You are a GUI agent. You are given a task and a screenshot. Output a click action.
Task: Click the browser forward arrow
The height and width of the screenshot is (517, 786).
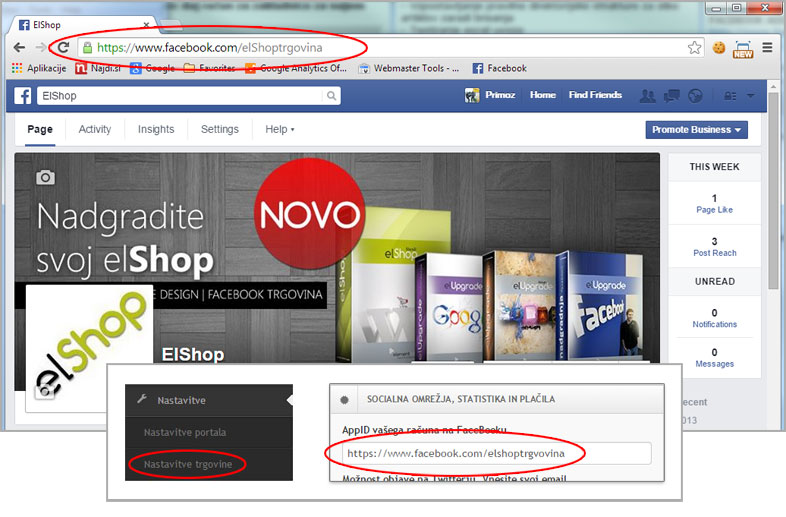(x=41, y=48)
